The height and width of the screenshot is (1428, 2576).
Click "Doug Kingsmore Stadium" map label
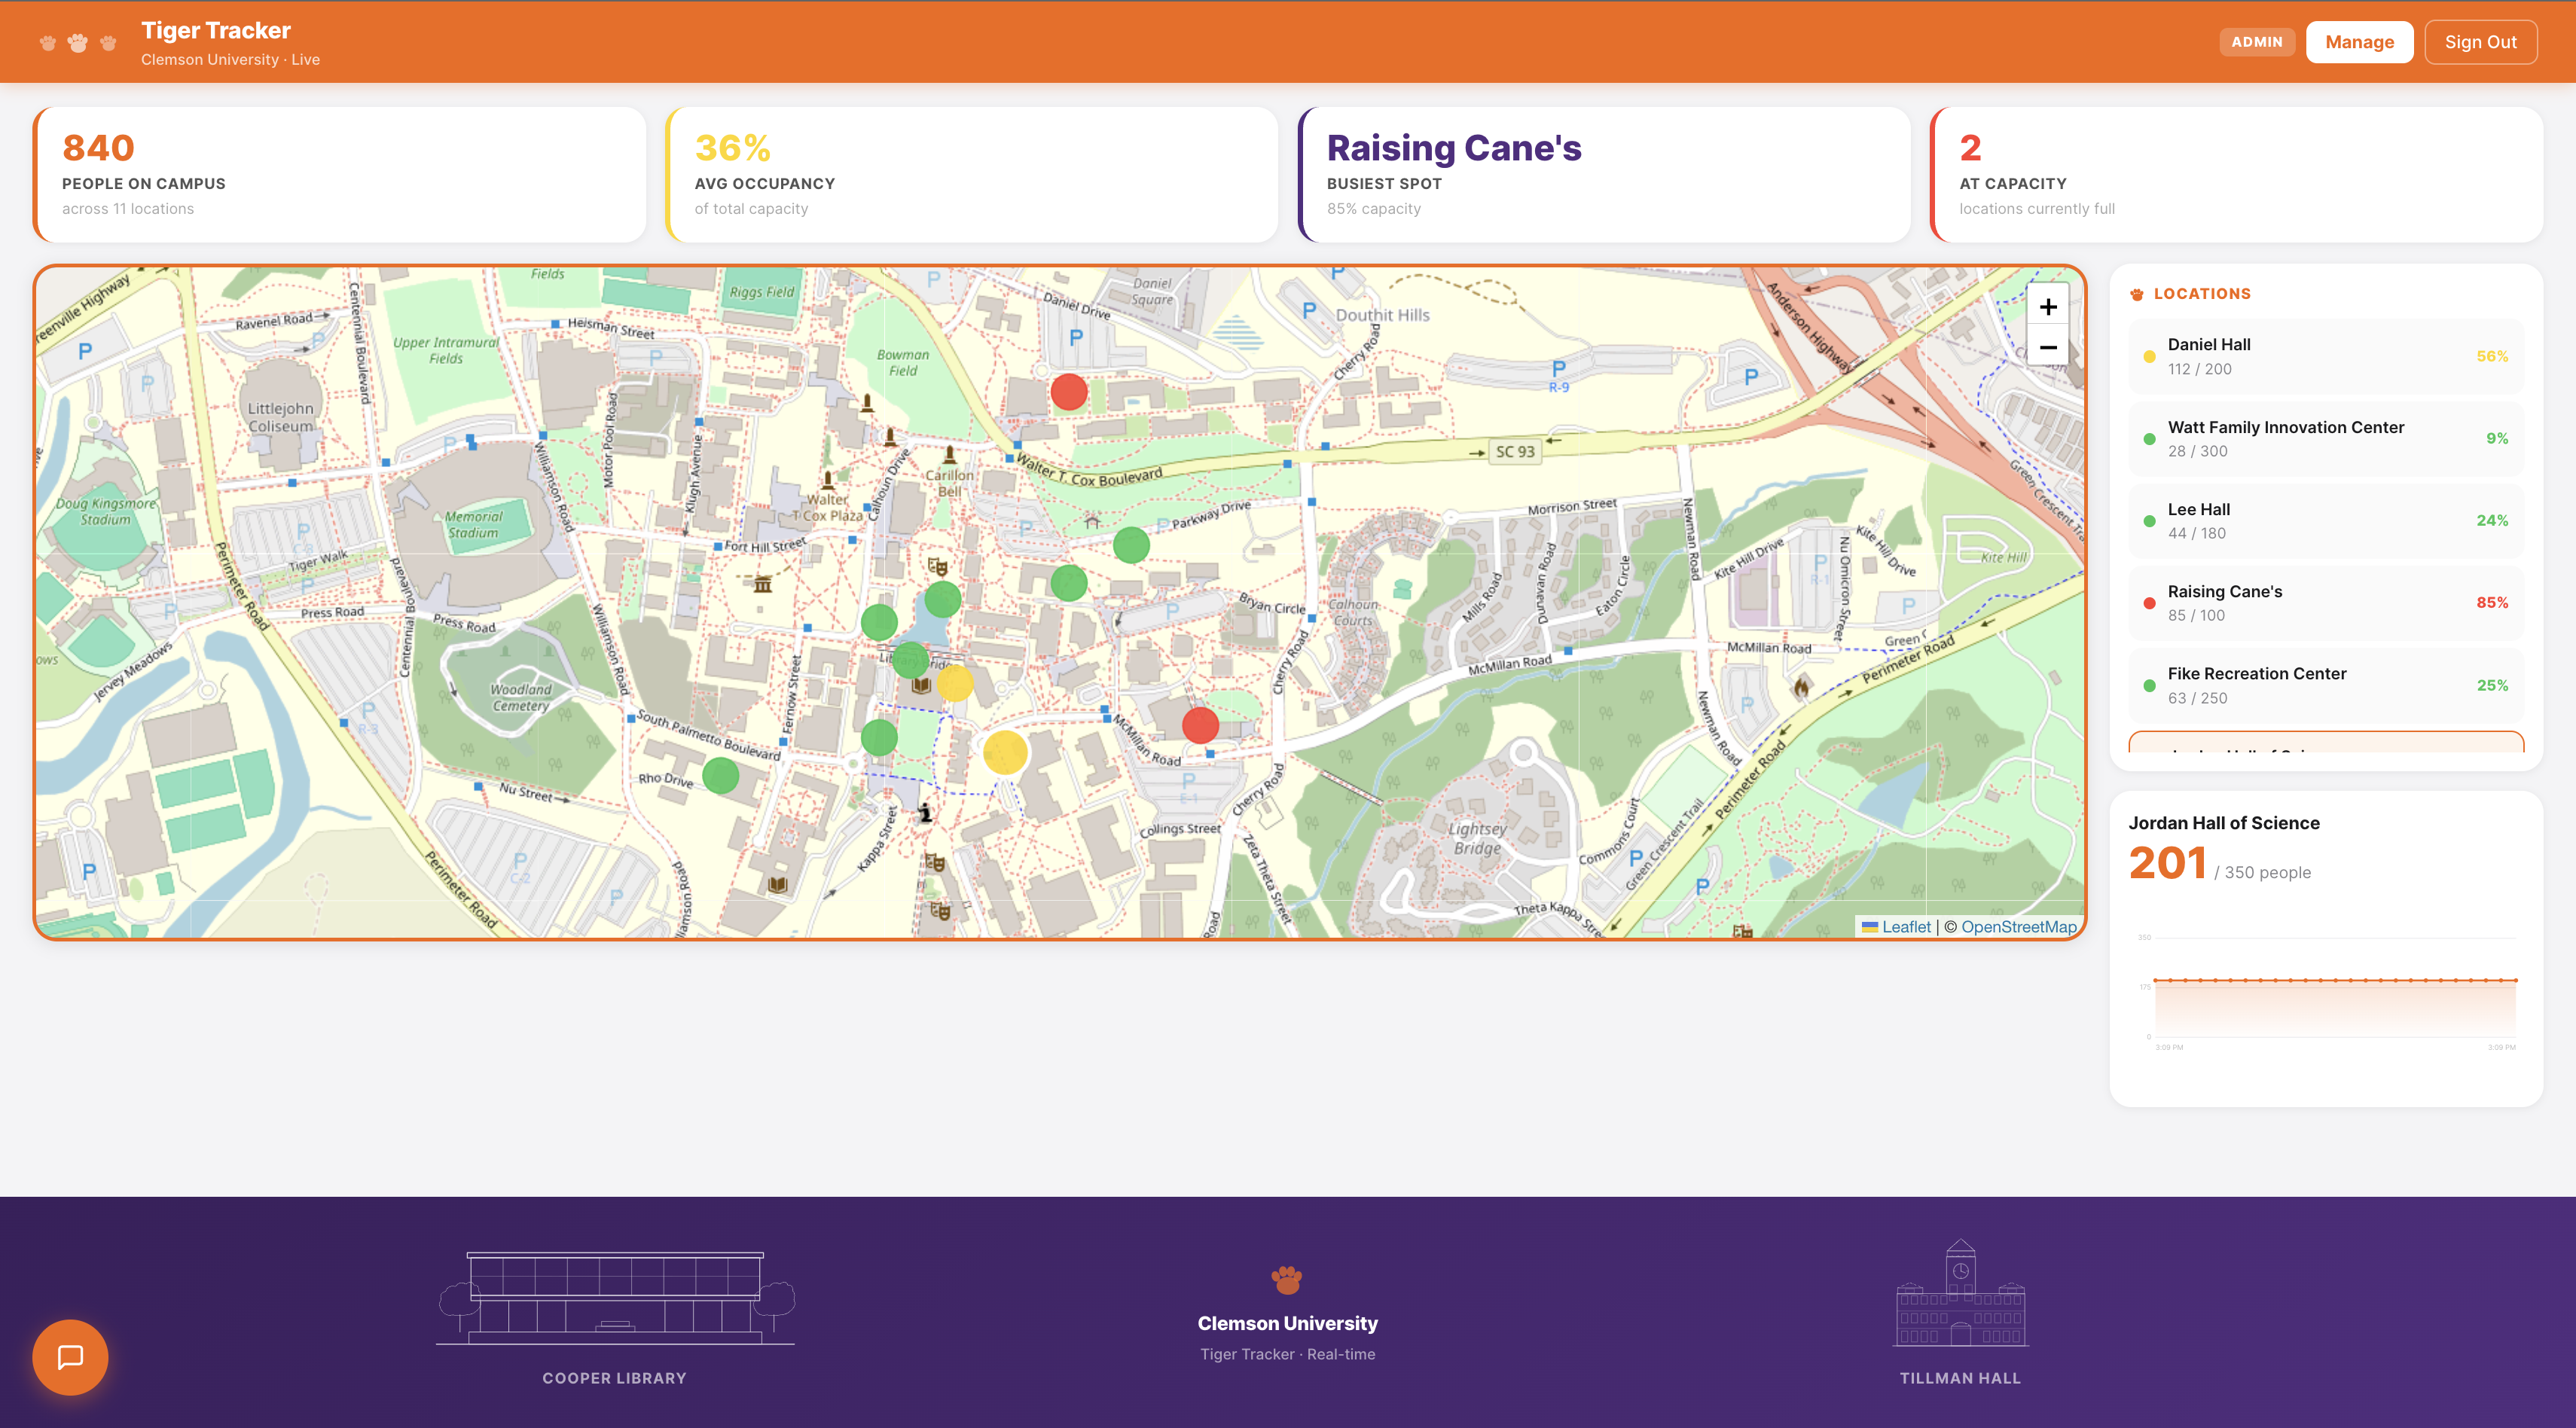pos(105,512)
